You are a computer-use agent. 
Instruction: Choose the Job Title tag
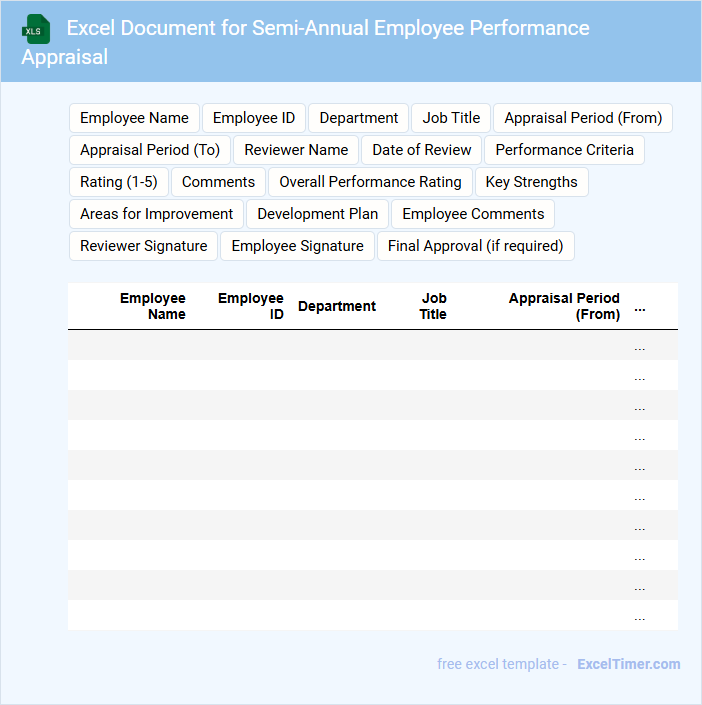451,118
